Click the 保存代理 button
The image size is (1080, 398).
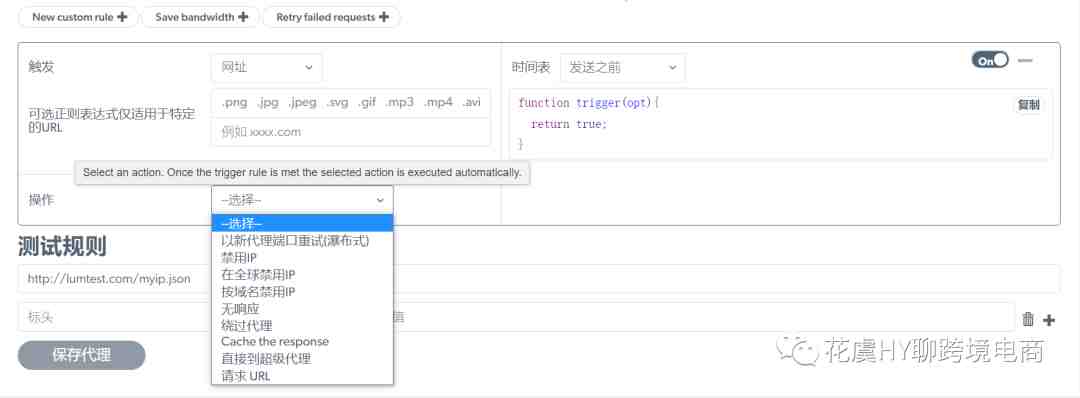tap(81, 355)
